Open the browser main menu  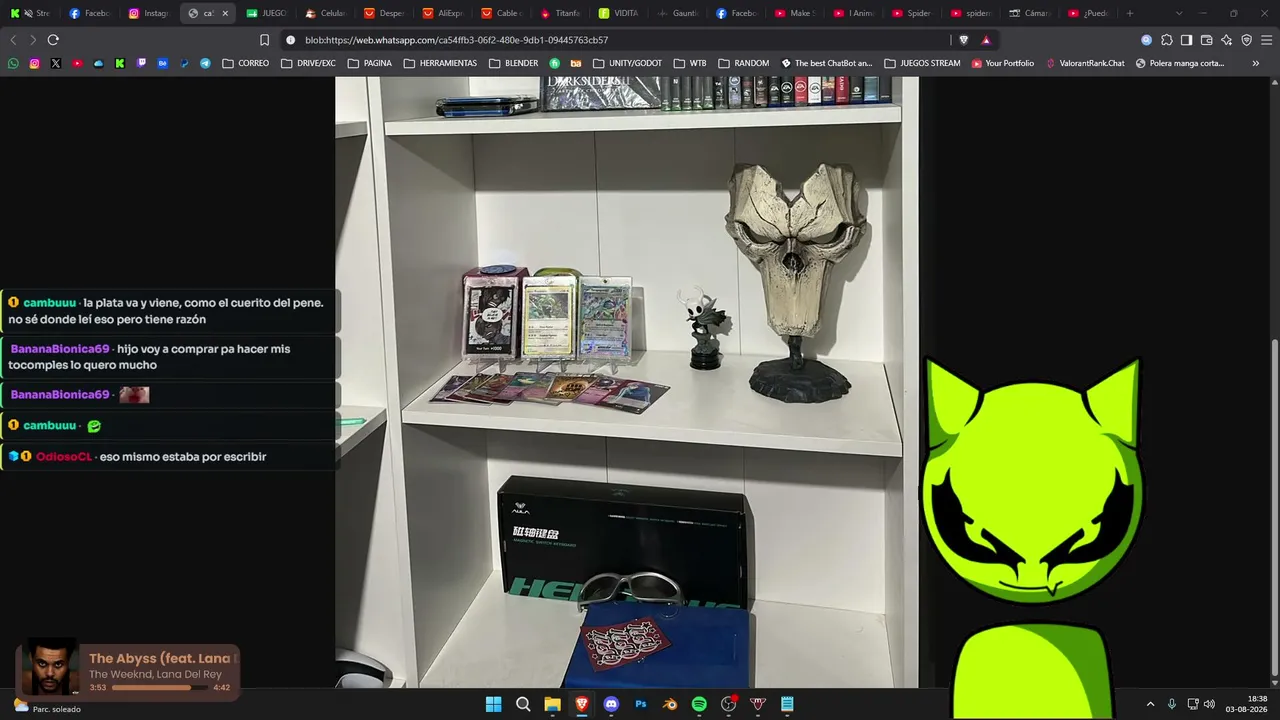tap(1266, 40)
